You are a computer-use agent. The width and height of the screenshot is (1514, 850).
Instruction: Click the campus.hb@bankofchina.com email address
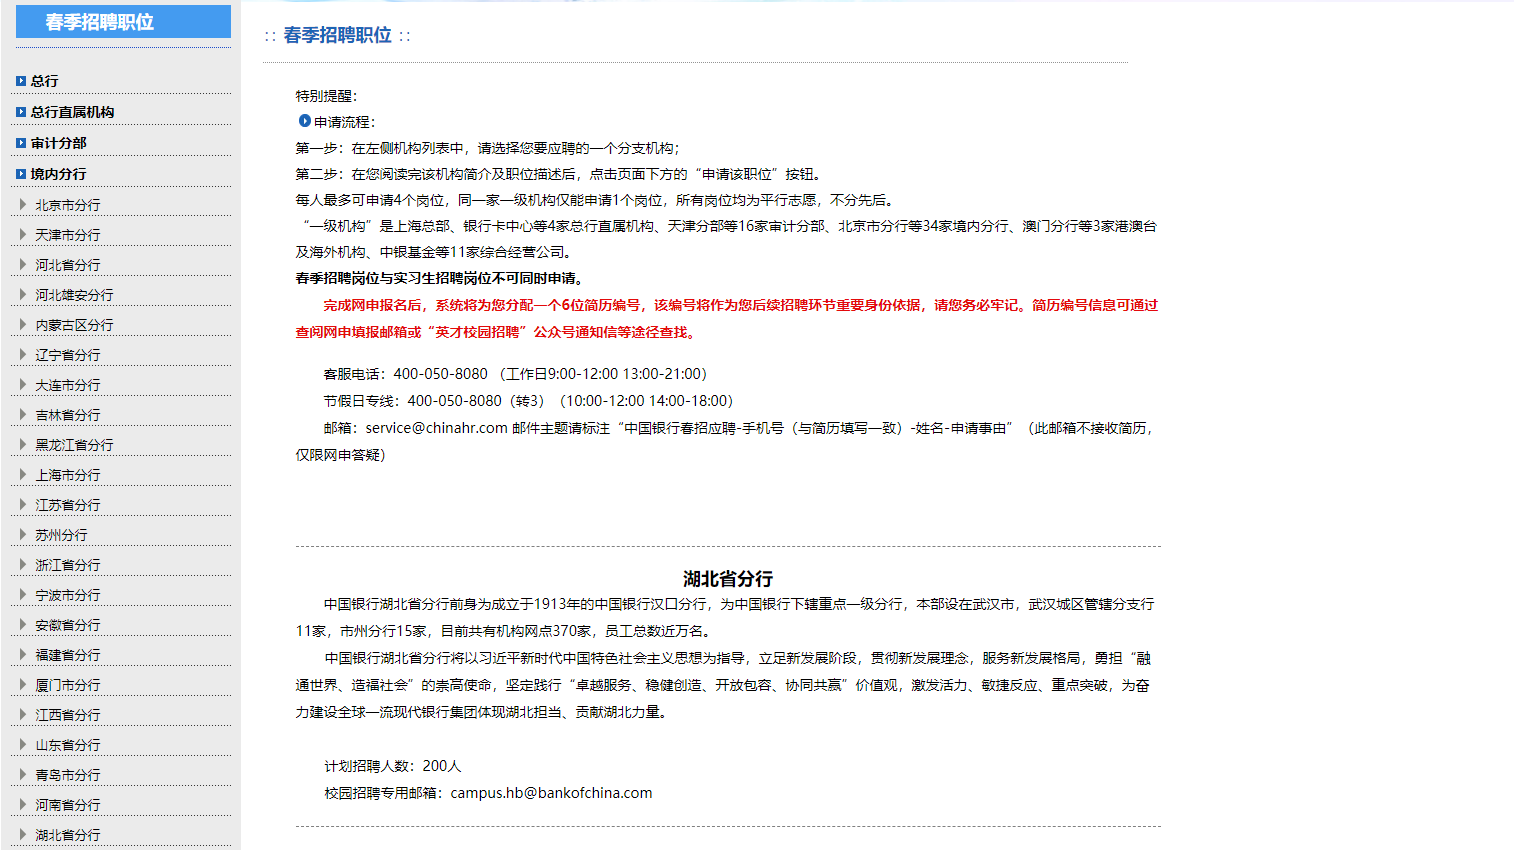(551, 793)
